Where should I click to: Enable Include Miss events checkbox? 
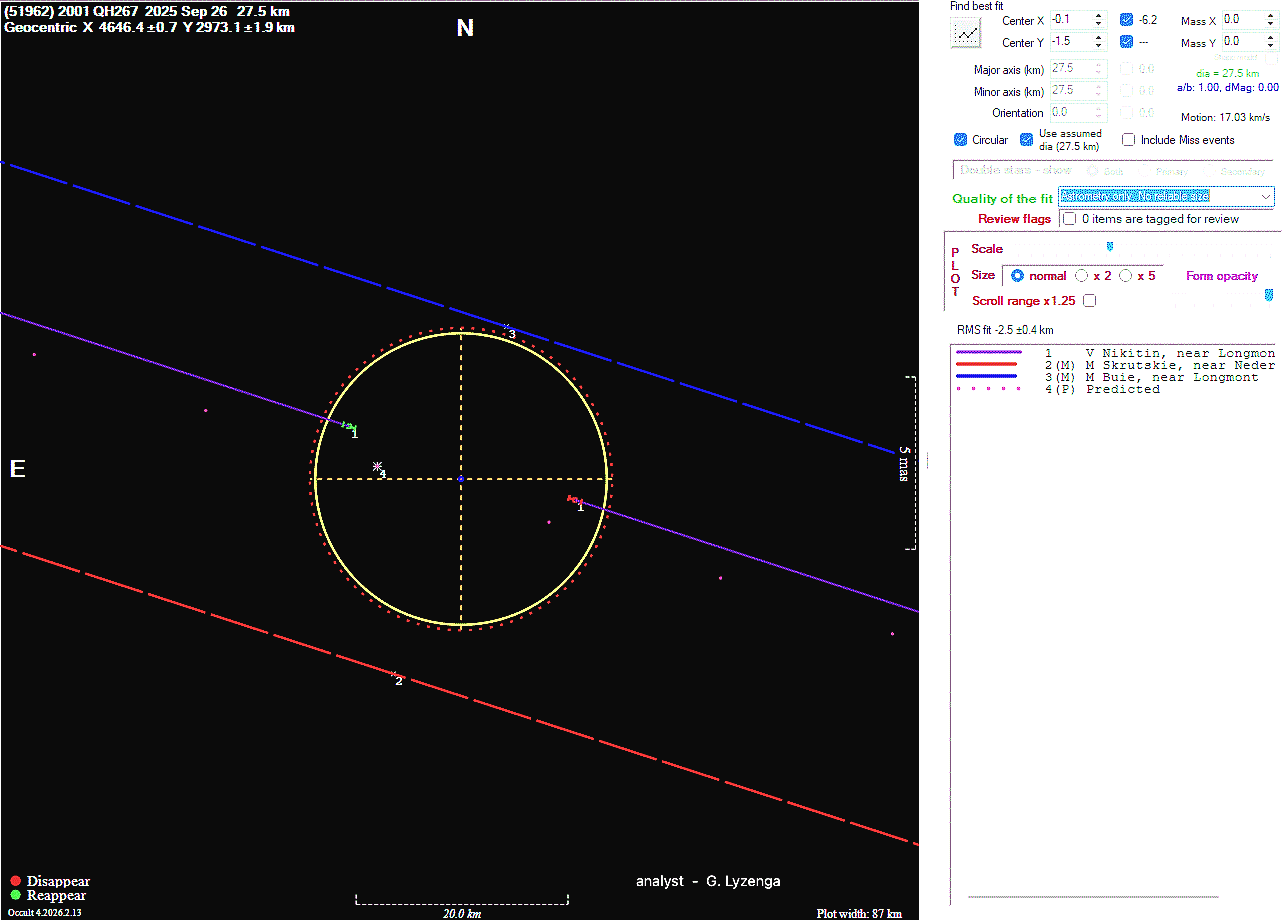click(1129, 140)
